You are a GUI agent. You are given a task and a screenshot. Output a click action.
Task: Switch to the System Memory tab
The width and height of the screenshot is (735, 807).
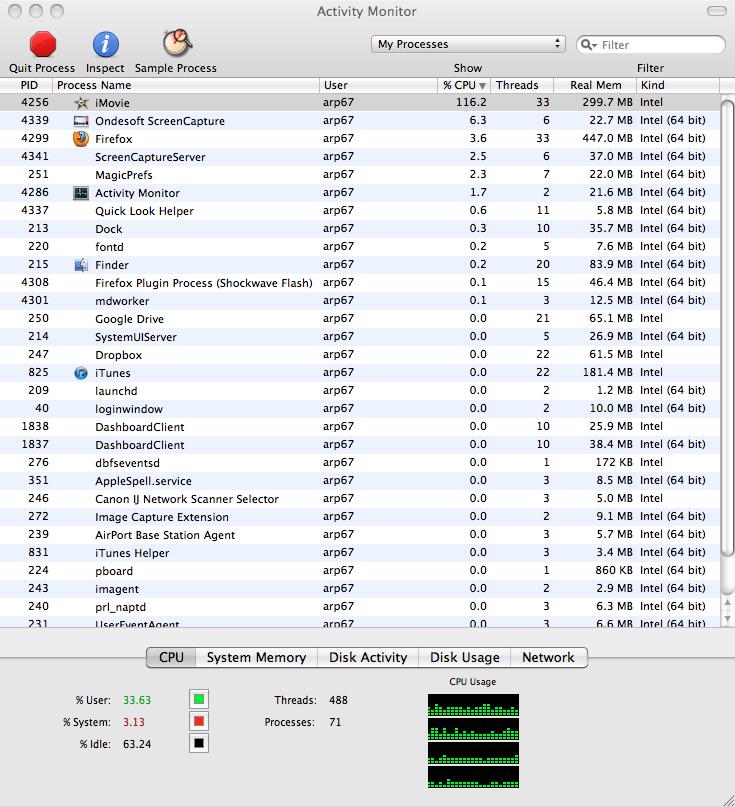pos(256,657)
